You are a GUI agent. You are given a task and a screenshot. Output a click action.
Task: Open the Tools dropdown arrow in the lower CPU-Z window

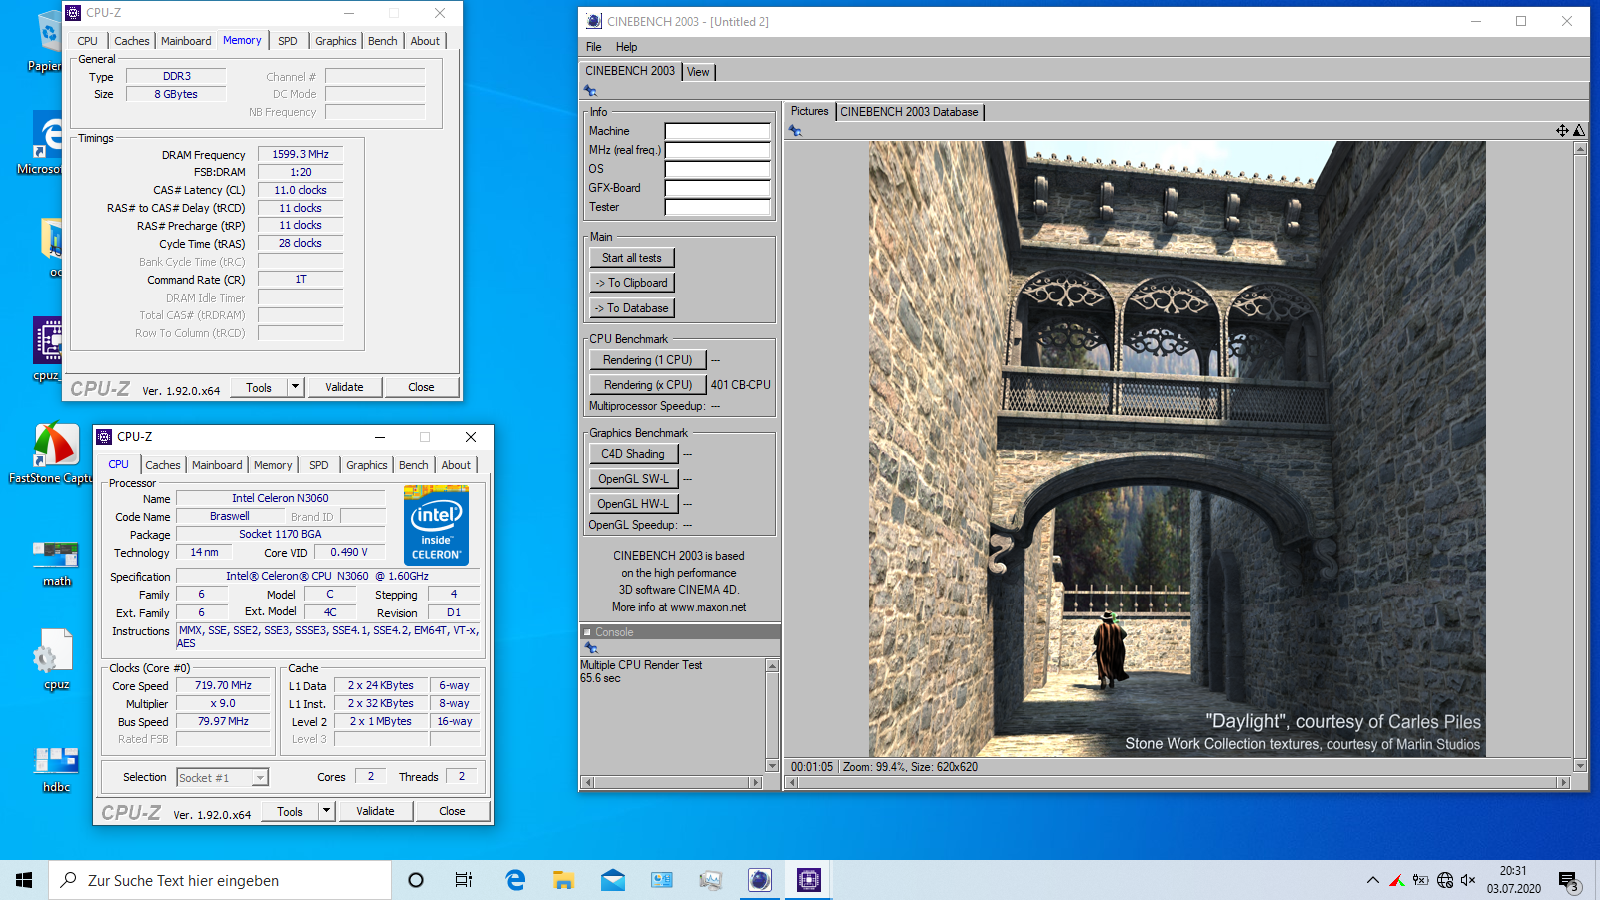coord(326,811)
